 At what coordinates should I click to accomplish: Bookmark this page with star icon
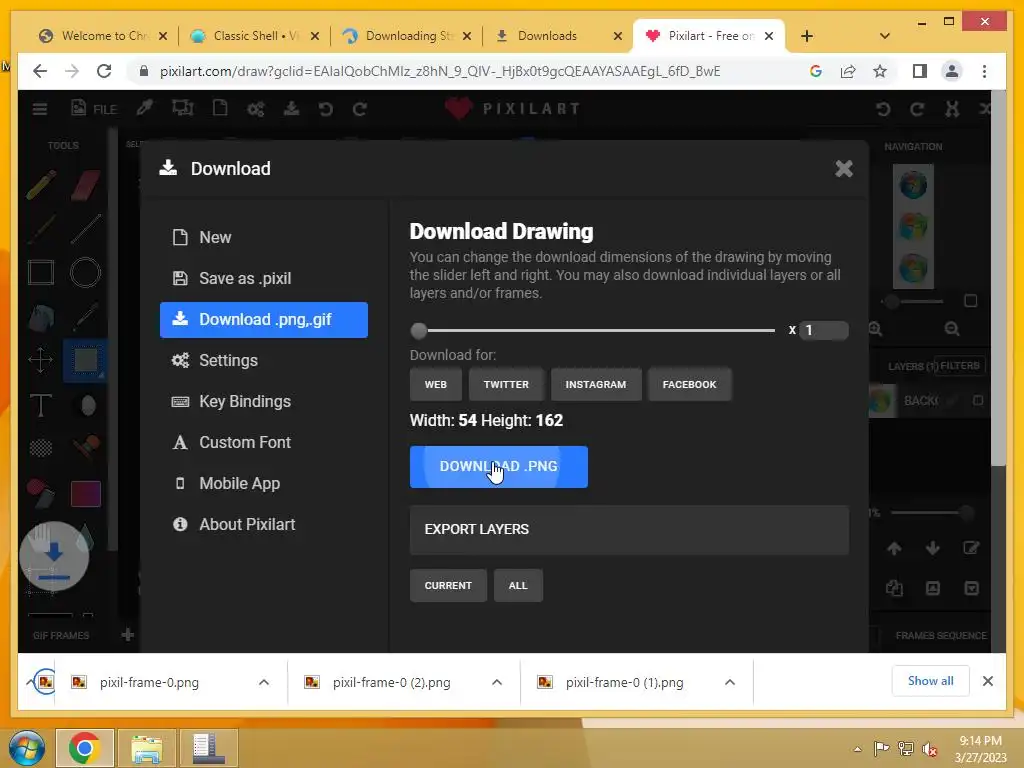pyautogui.click(x=880, y=71)
